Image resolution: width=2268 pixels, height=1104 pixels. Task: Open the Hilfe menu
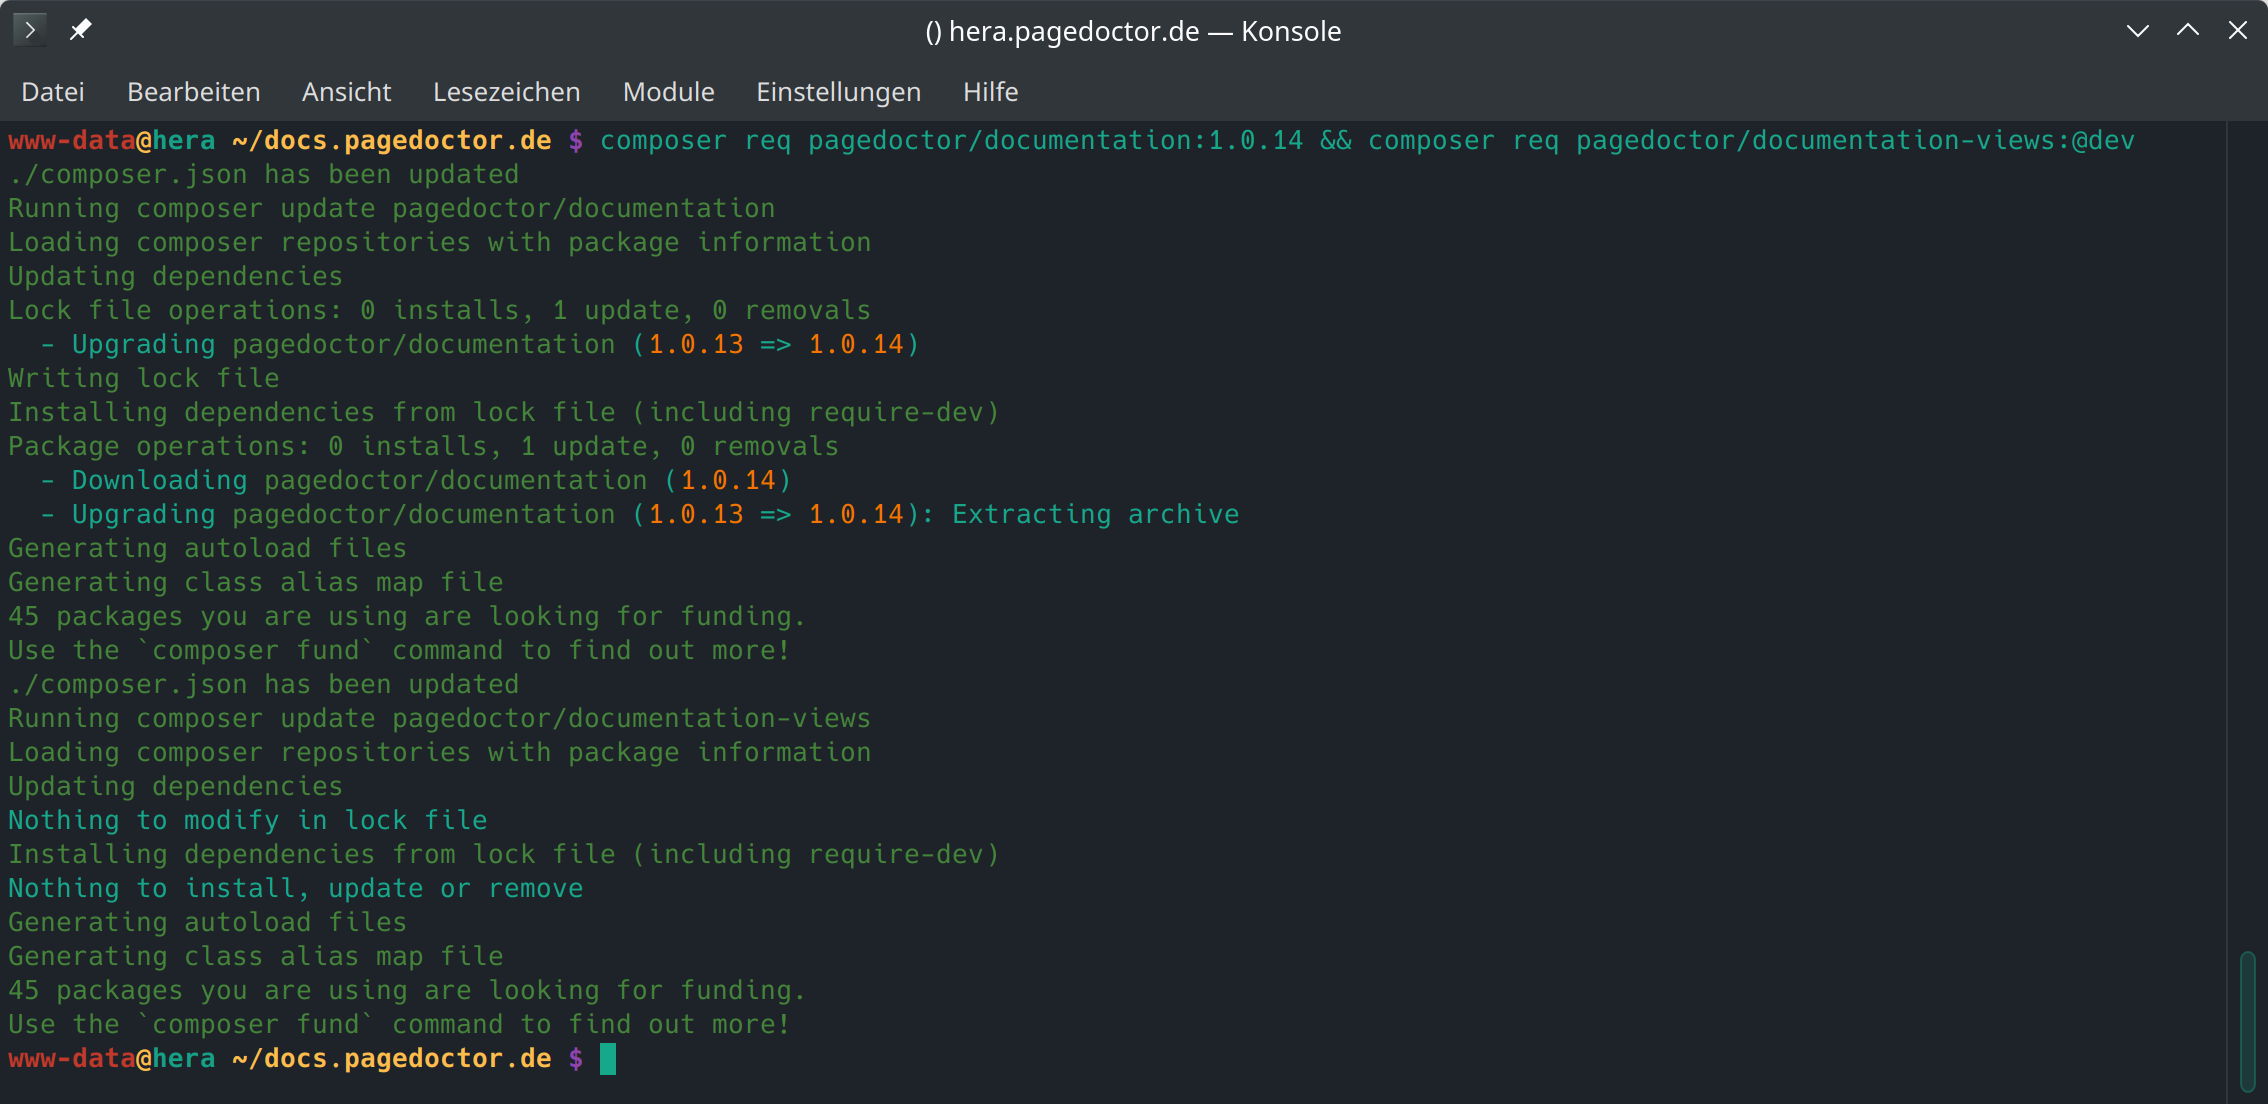point(990,92)
